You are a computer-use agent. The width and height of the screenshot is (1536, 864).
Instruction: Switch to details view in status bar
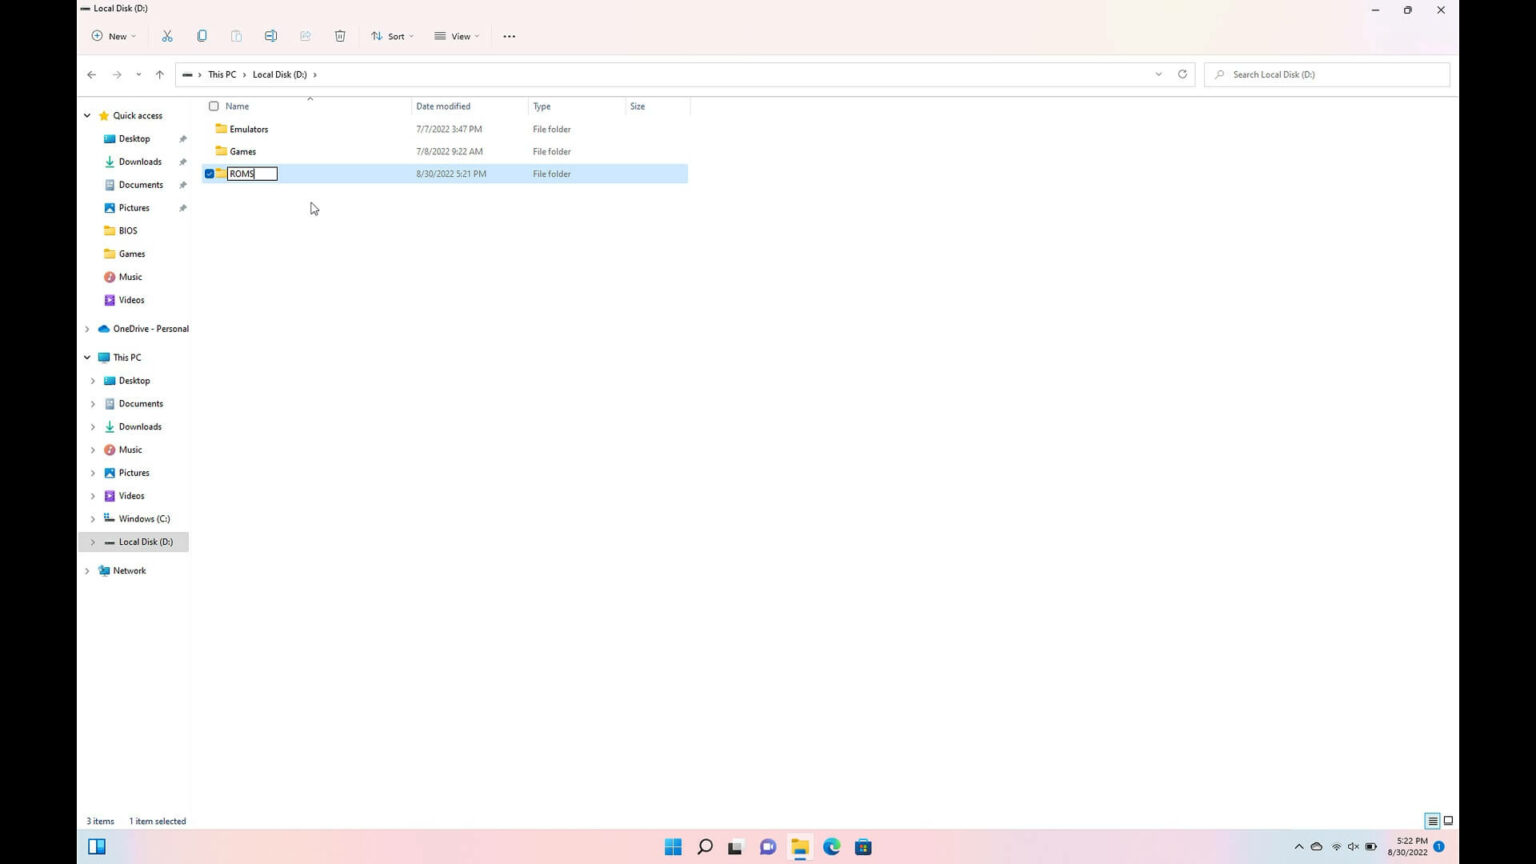click(x=1432, y=820)
